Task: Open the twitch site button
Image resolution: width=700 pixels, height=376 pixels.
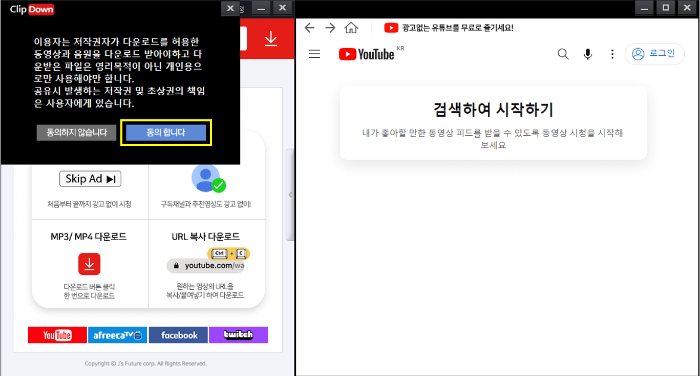Action: pos(238,335)
